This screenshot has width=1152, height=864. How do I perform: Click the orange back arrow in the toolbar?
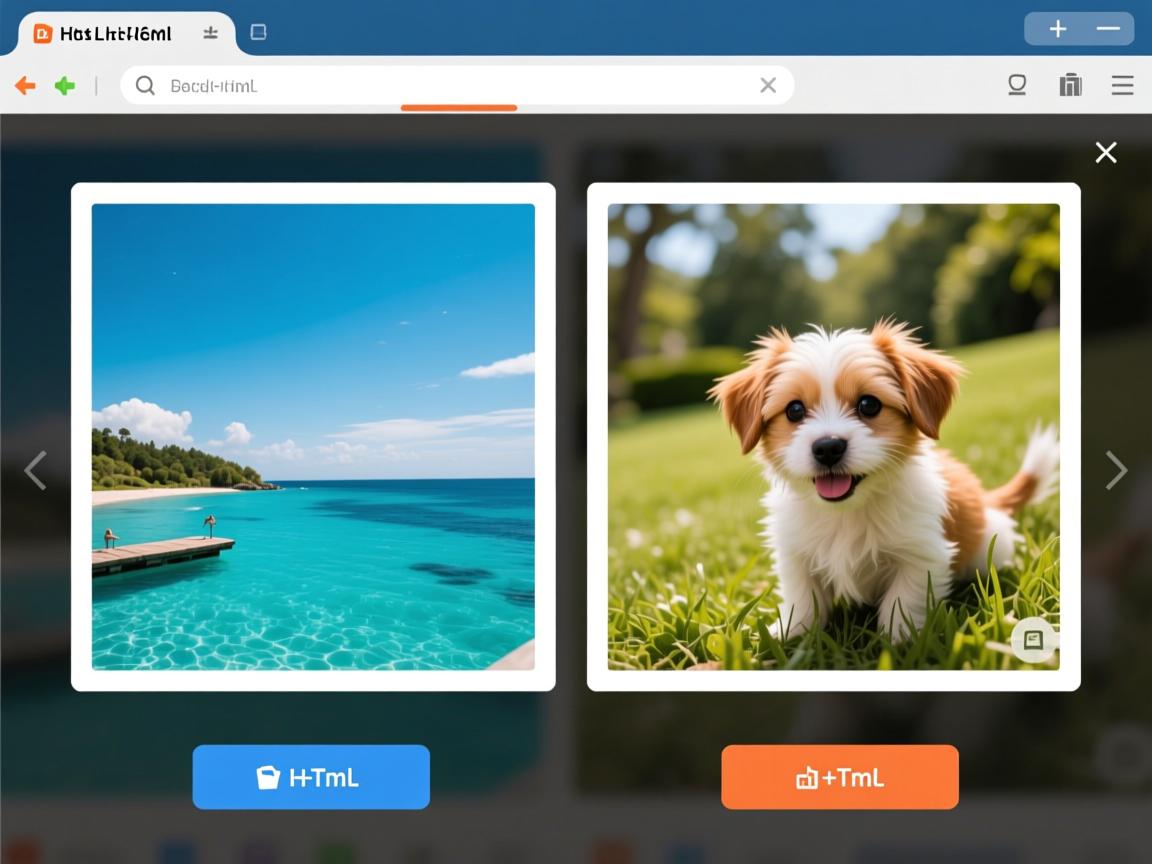26,86
